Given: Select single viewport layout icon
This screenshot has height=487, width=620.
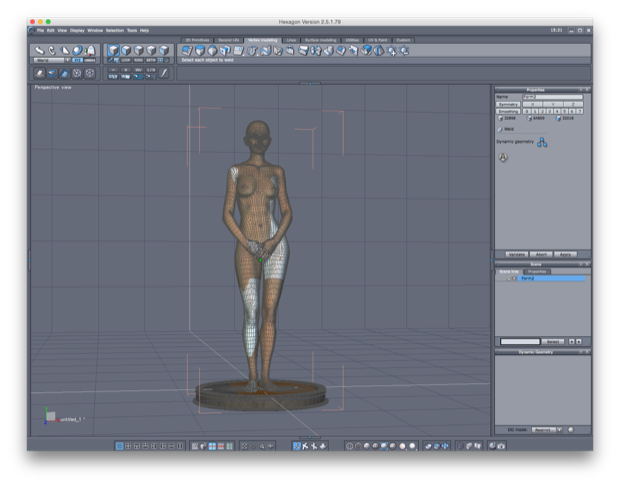Looking at the screenshot, I should tap(119, 446).
